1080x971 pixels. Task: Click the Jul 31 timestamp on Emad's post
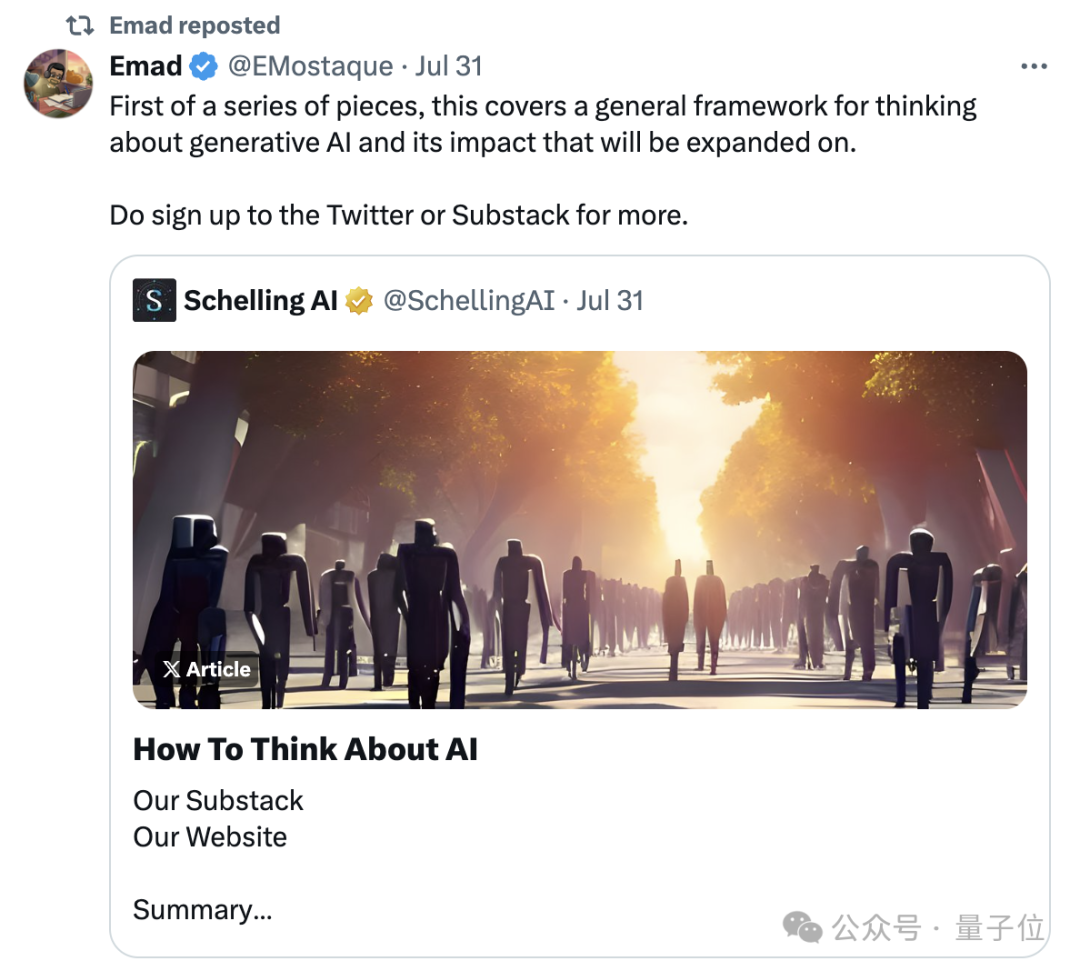pyautogui.click(x=449, y=66)
